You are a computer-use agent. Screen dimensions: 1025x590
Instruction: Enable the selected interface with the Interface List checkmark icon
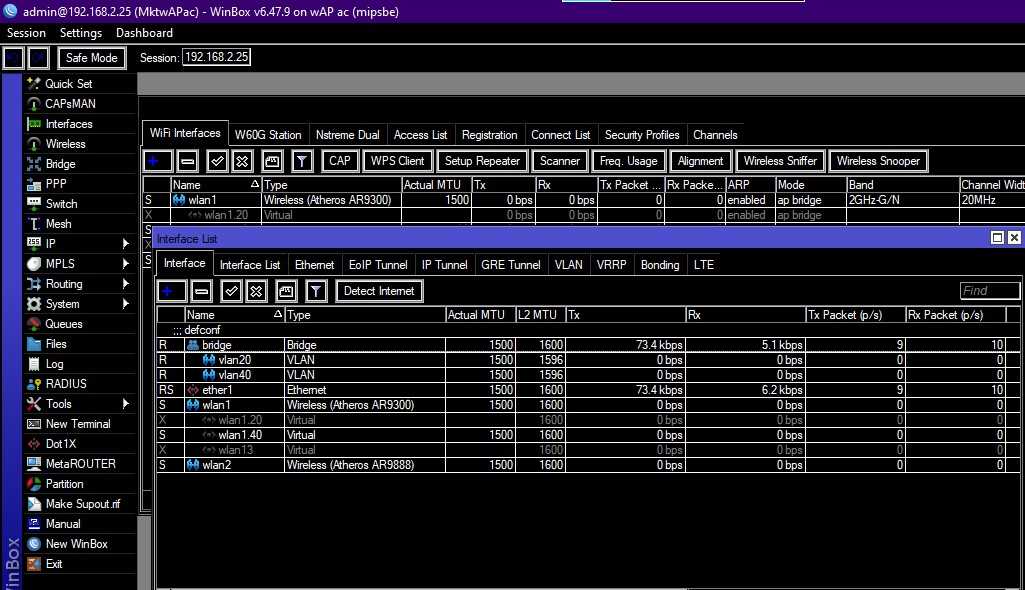pos(231,291)
